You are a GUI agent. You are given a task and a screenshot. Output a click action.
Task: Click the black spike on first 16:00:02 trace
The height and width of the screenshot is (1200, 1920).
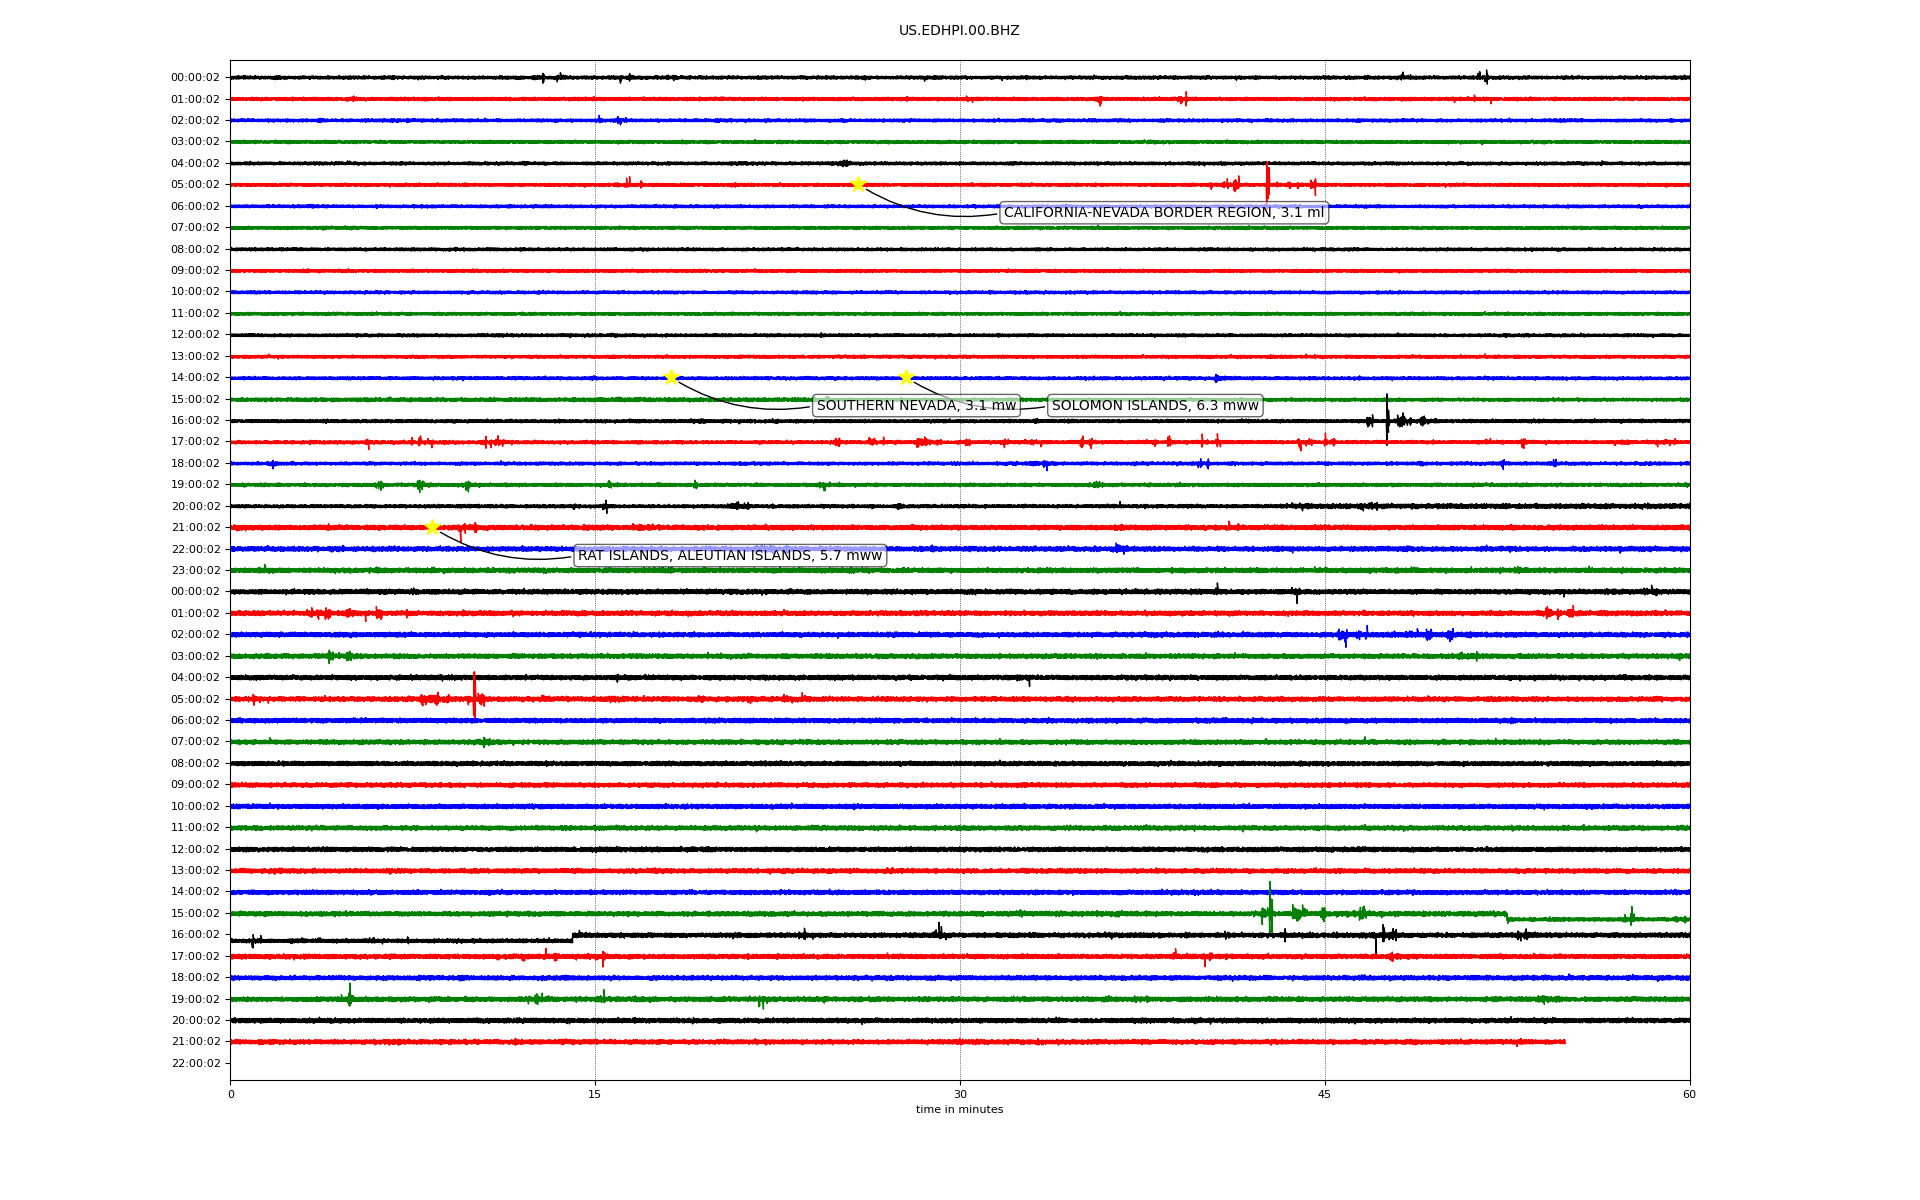1387,418
